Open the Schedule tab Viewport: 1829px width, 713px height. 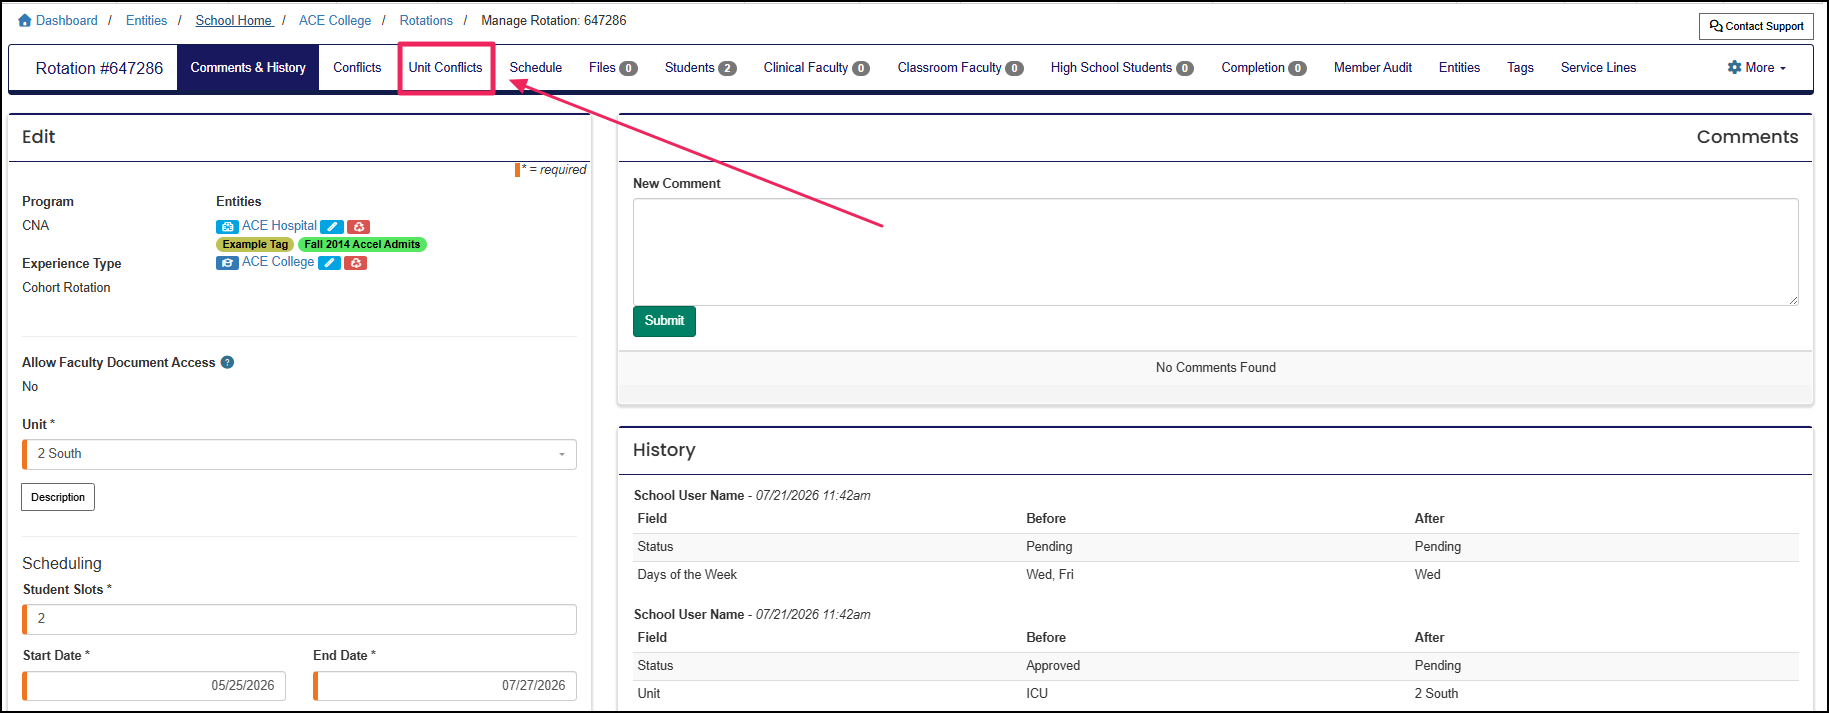[x=536, y=67]
